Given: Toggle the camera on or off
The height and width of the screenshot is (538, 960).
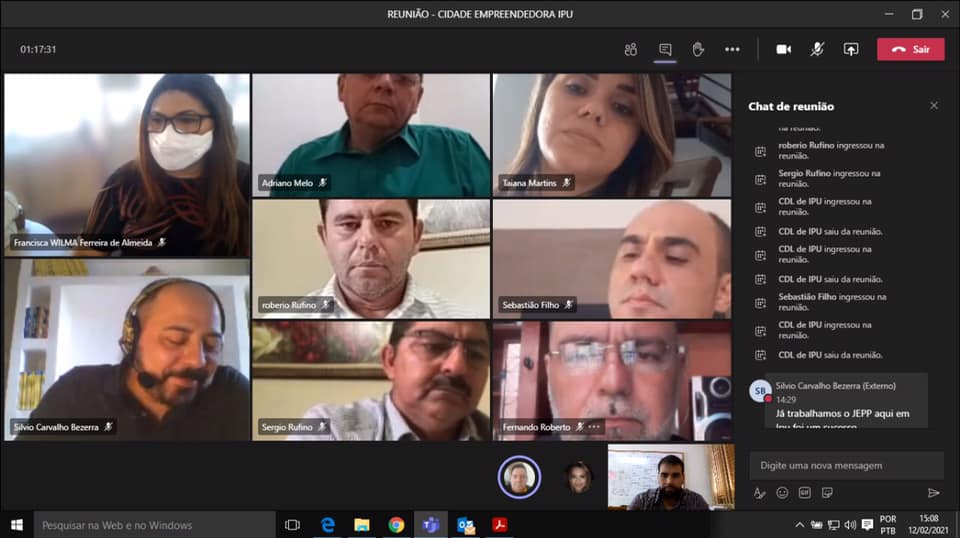Looking at the screenshot, I should [x=784, y=50].
